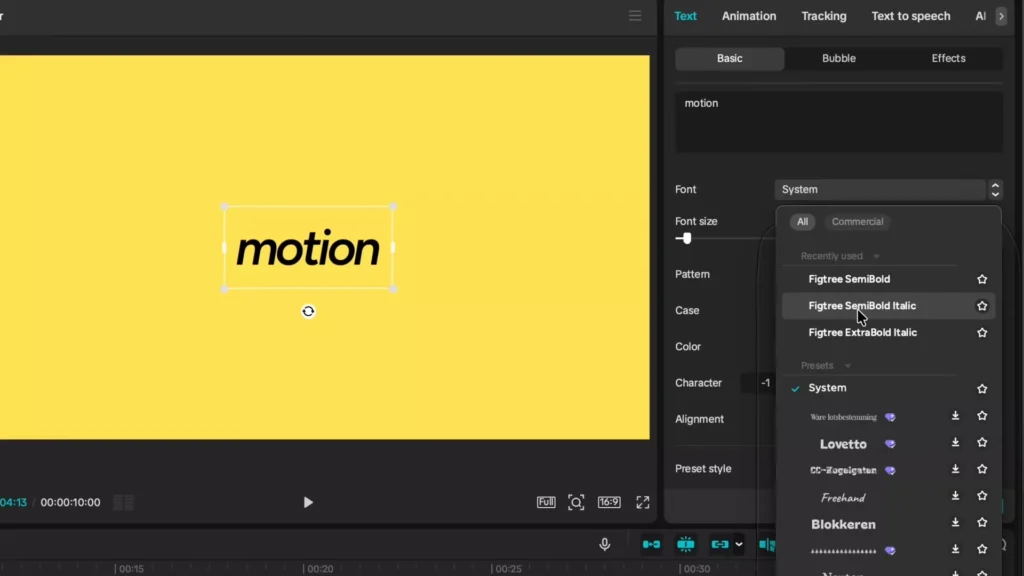The width and height of the screenshot is (1024, 576).
Task: Collapse the Presets font section
Action: 849,366
